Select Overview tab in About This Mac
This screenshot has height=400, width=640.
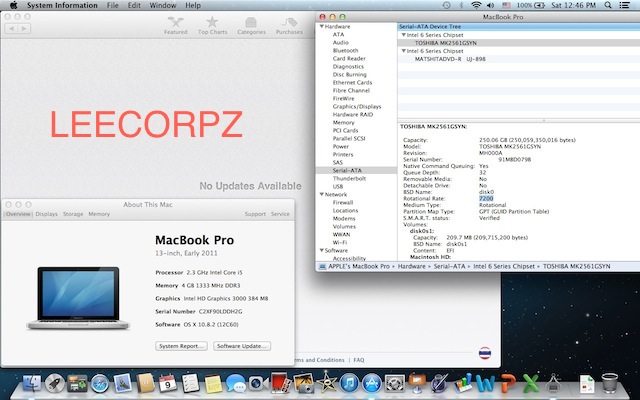[18, 214]
